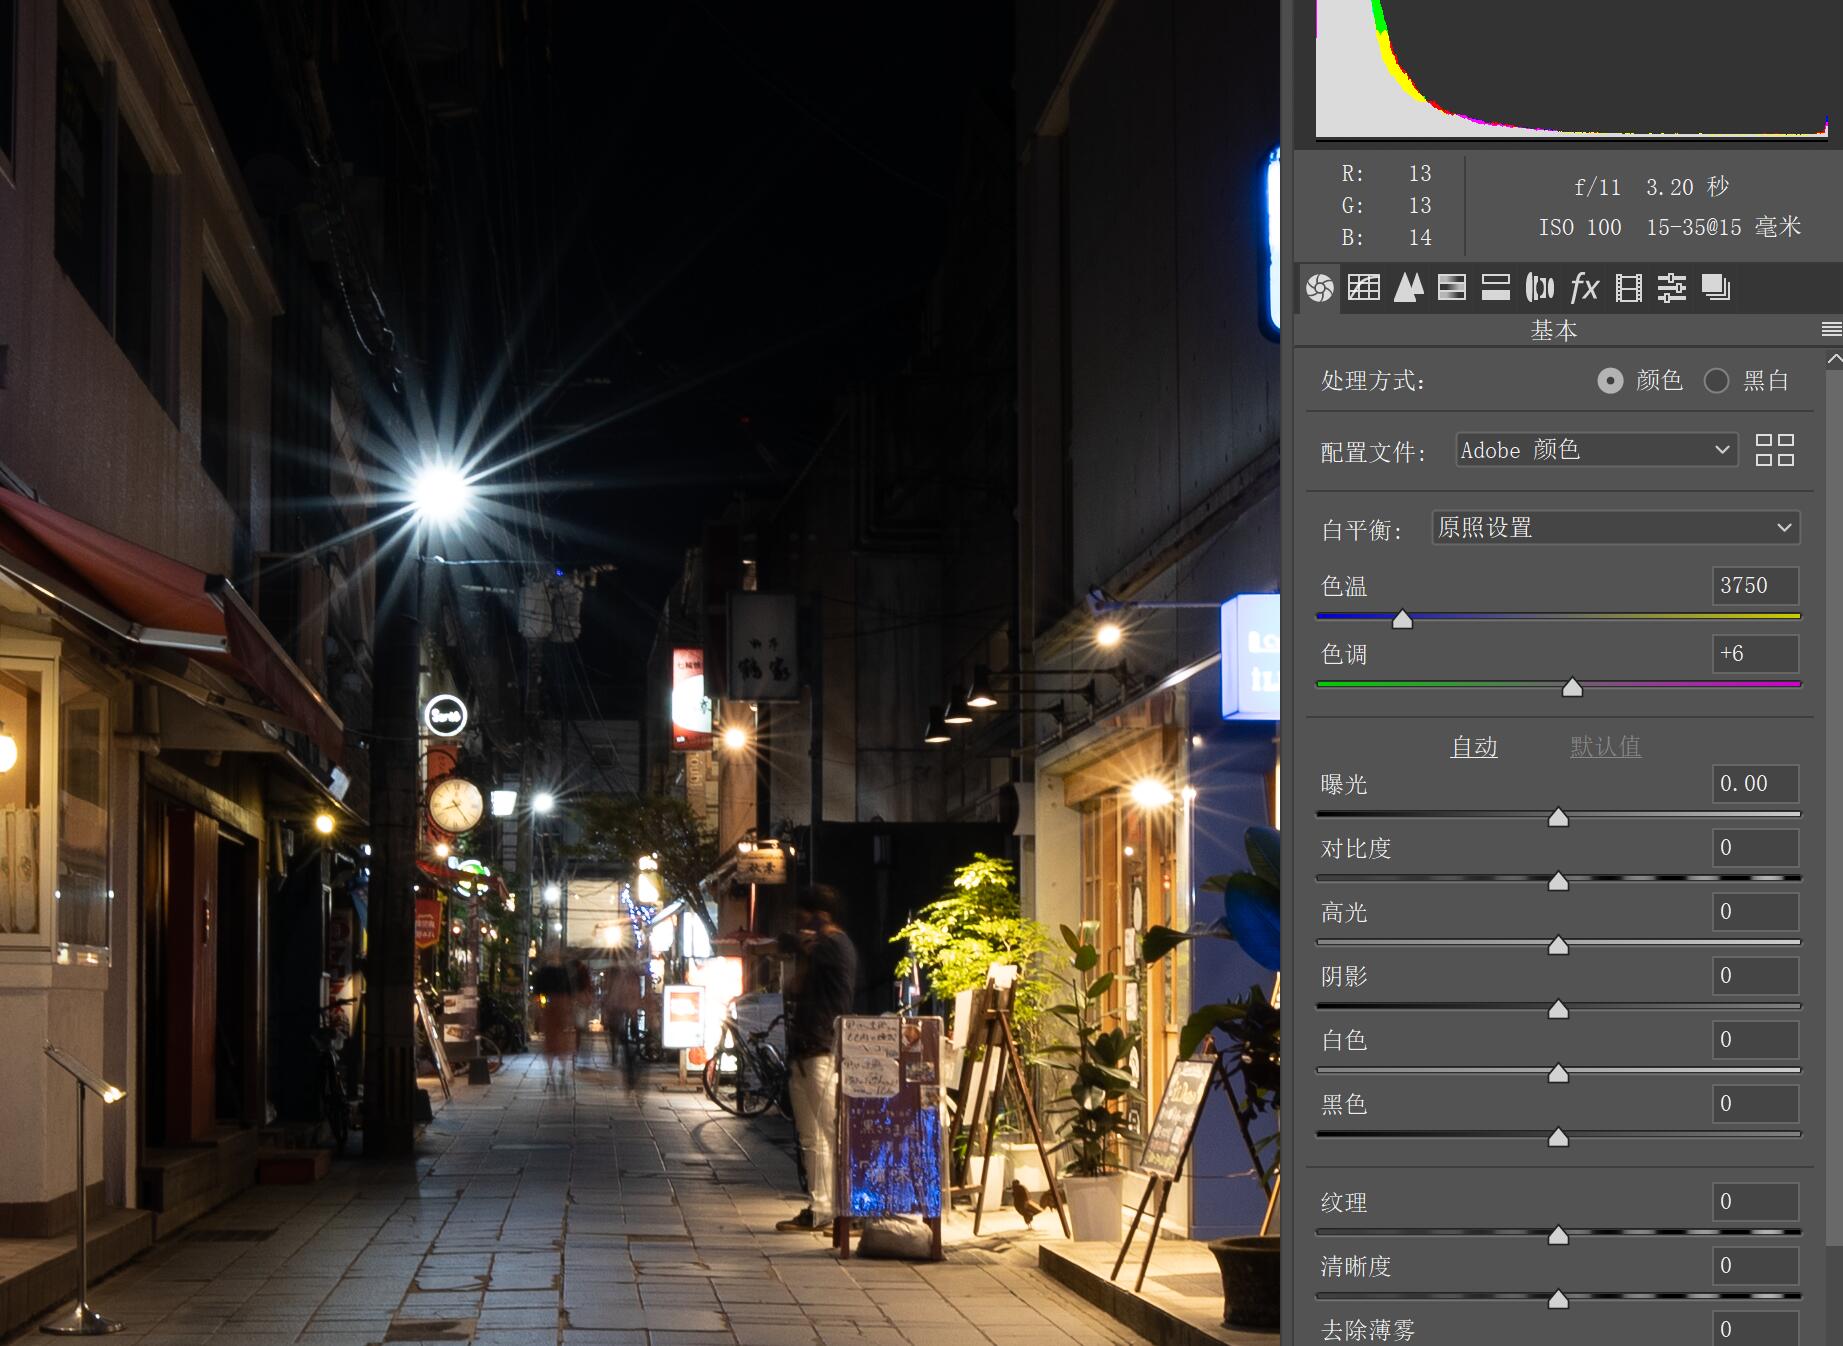
Task: Click the 曝光 exposure value field
Action: (1755, 784)
